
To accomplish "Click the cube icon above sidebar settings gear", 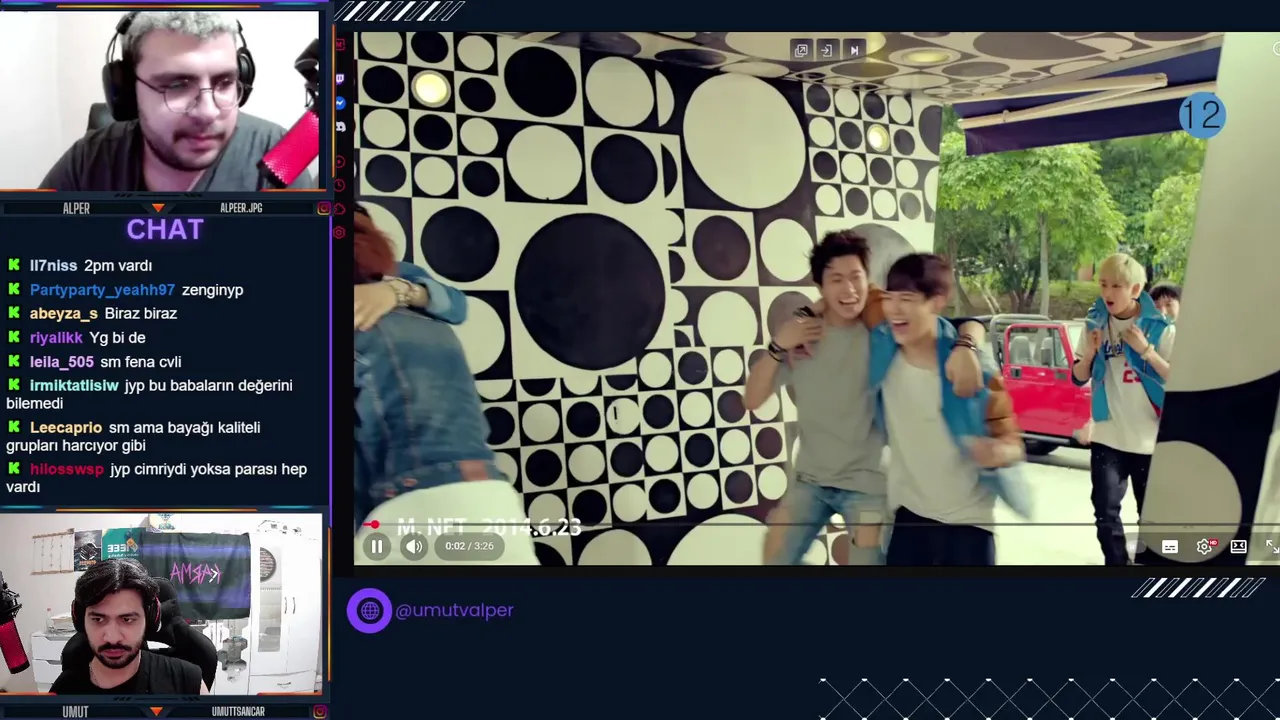I will pos(340,209).
